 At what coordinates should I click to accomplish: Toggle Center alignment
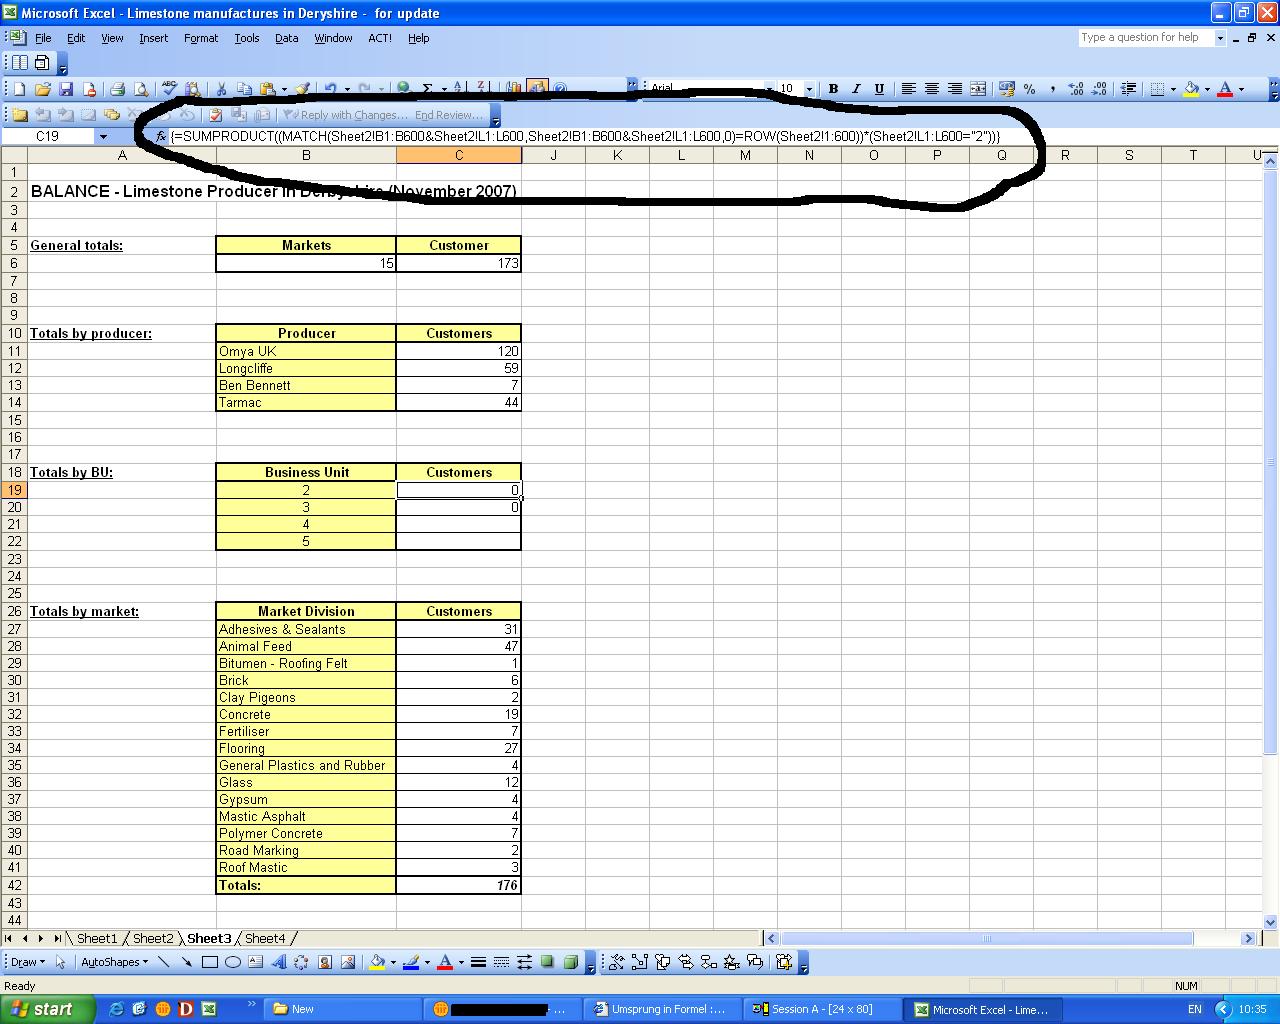(x=932, y=89)
